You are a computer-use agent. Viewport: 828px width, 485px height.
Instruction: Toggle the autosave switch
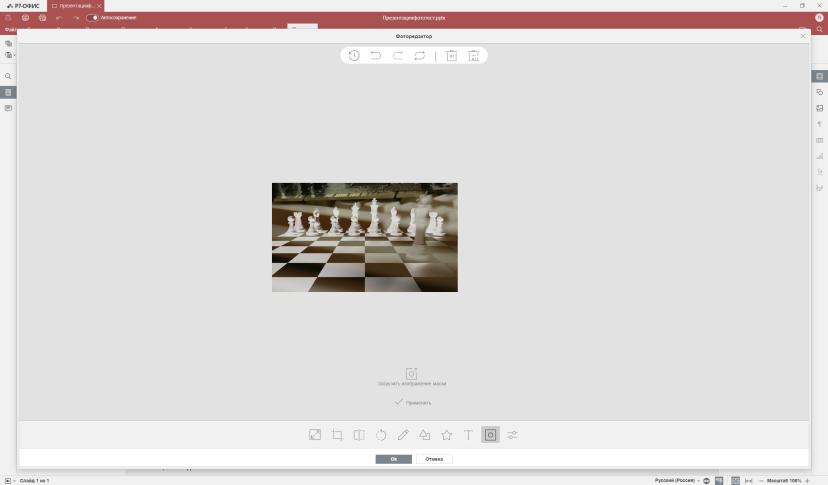click(x=92, y=17)
